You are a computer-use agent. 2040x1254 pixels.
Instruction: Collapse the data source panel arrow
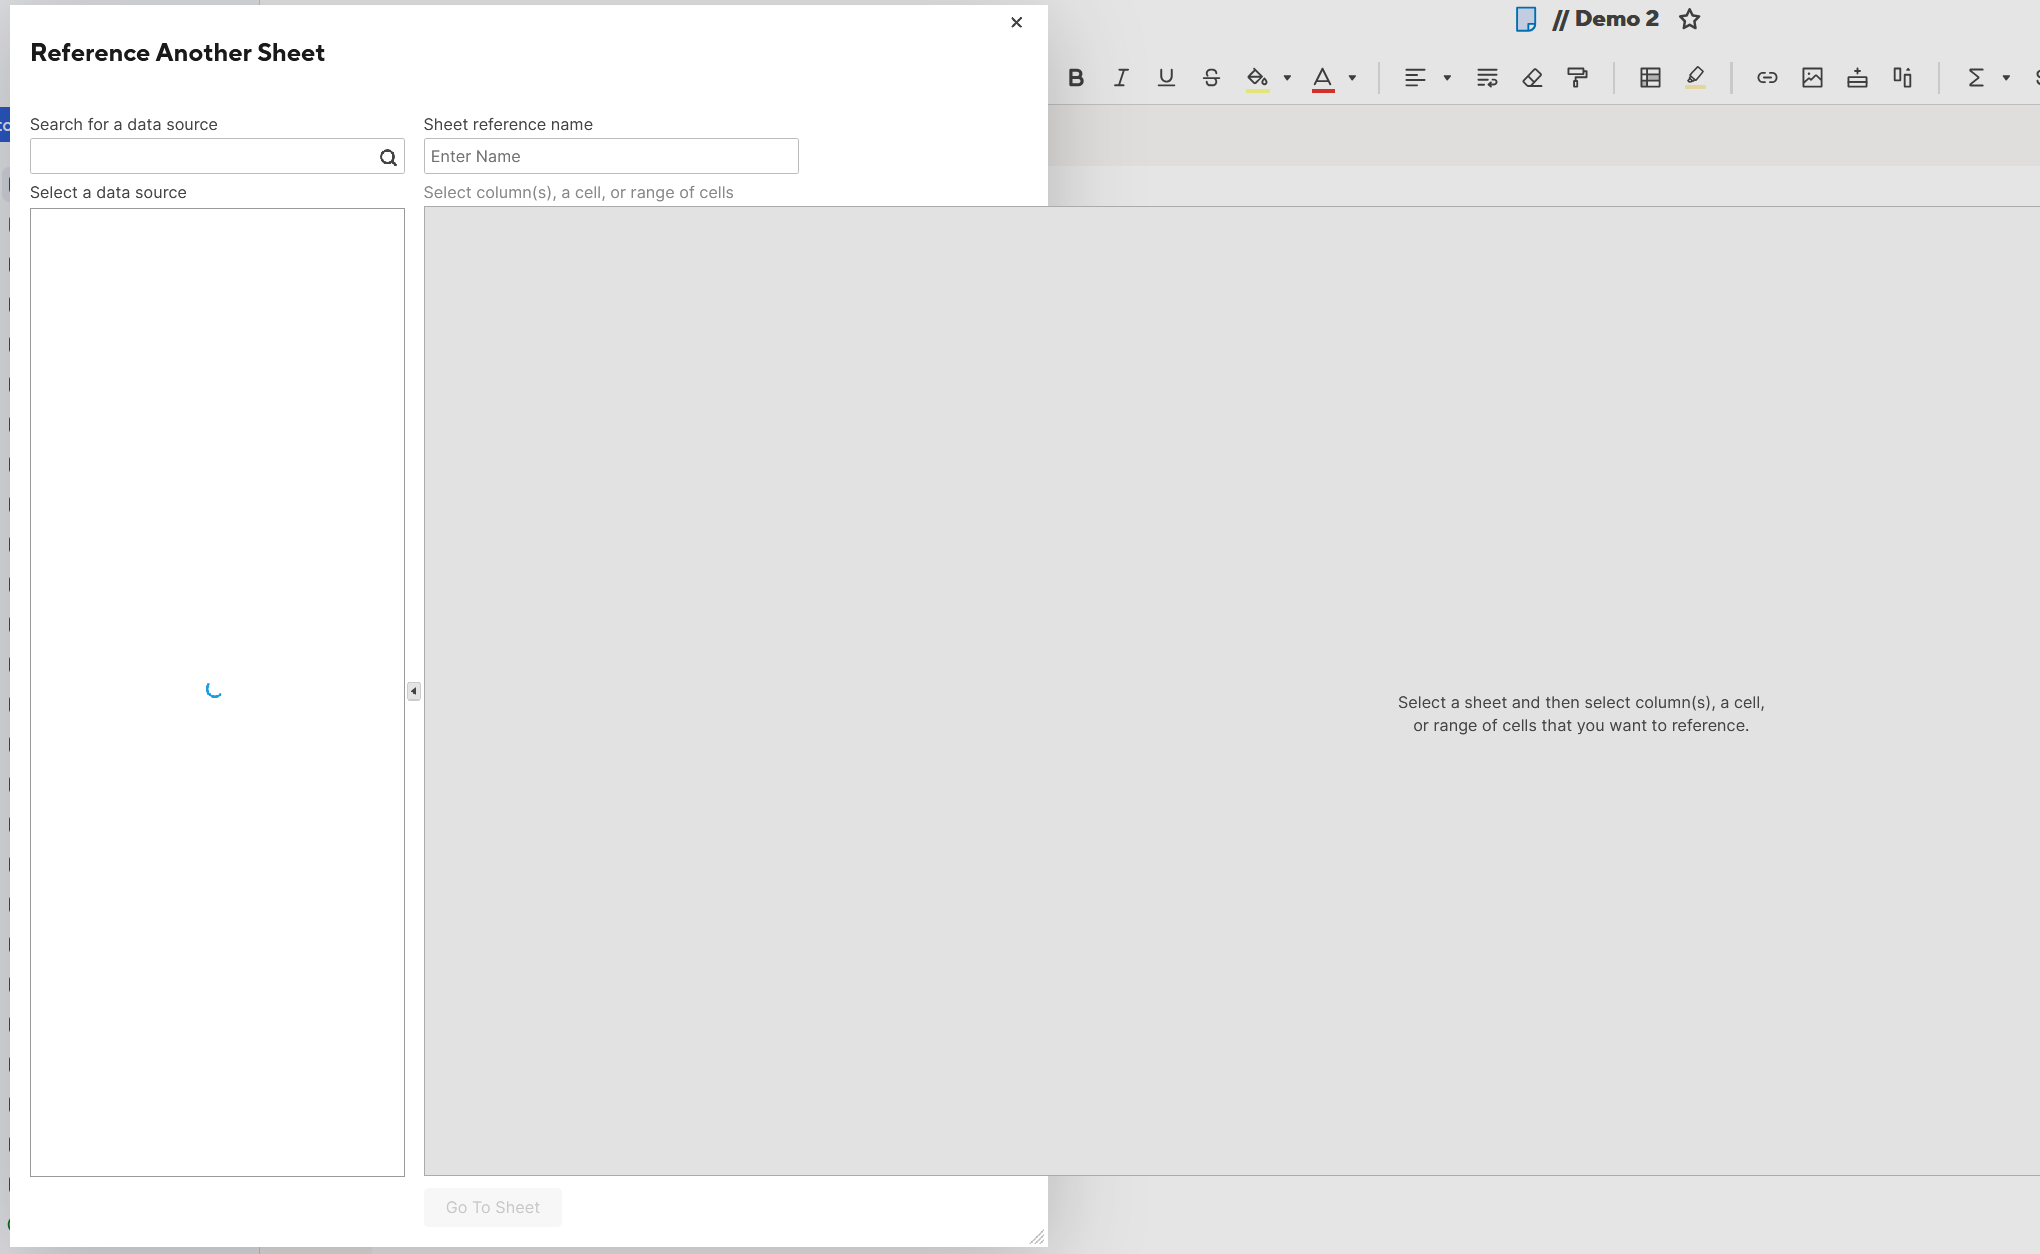pos(413,691)
